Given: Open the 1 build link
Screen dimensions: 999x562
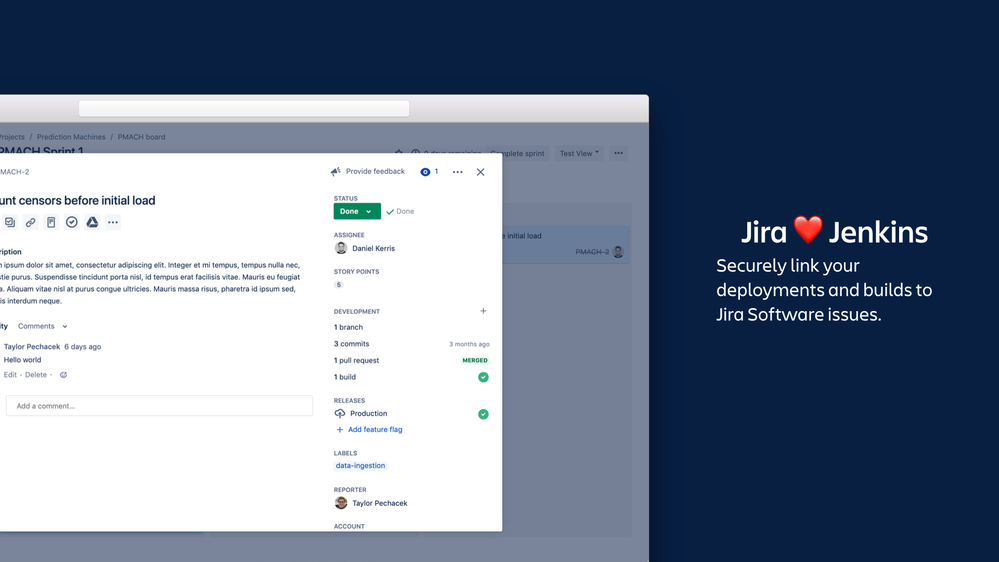Looking at the screenshot, I should pyautogui.click(x=345, y=377).
